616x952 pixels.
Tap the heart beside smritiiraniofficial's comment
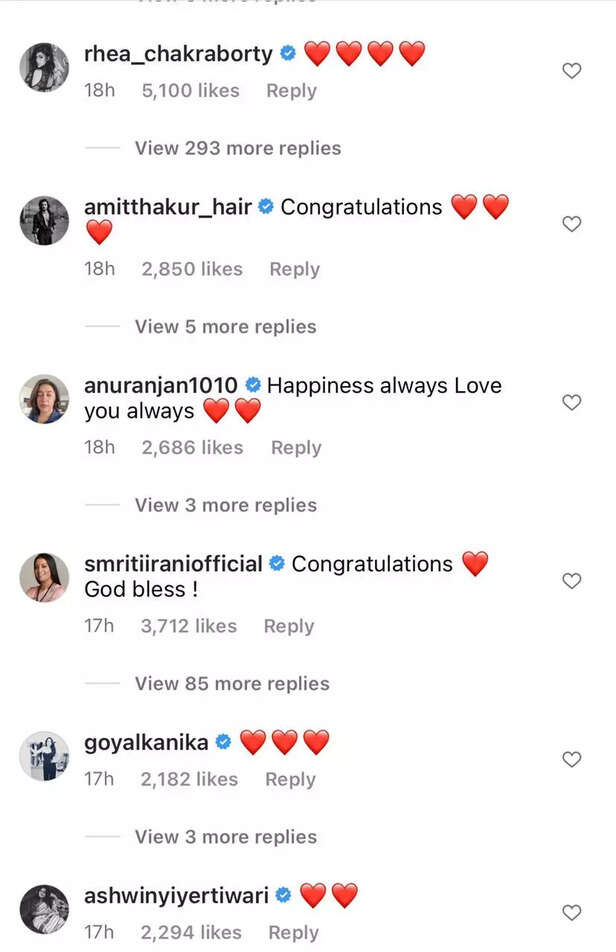point(572,581)
